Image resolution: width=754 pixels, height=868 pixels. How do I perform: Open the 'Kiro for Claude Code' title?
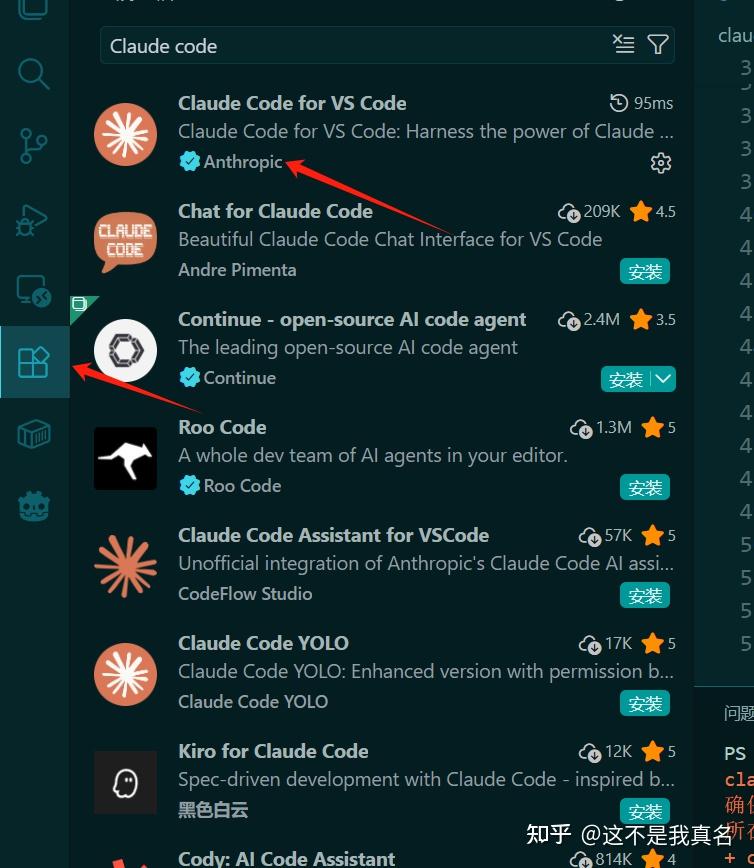[273, 751]
